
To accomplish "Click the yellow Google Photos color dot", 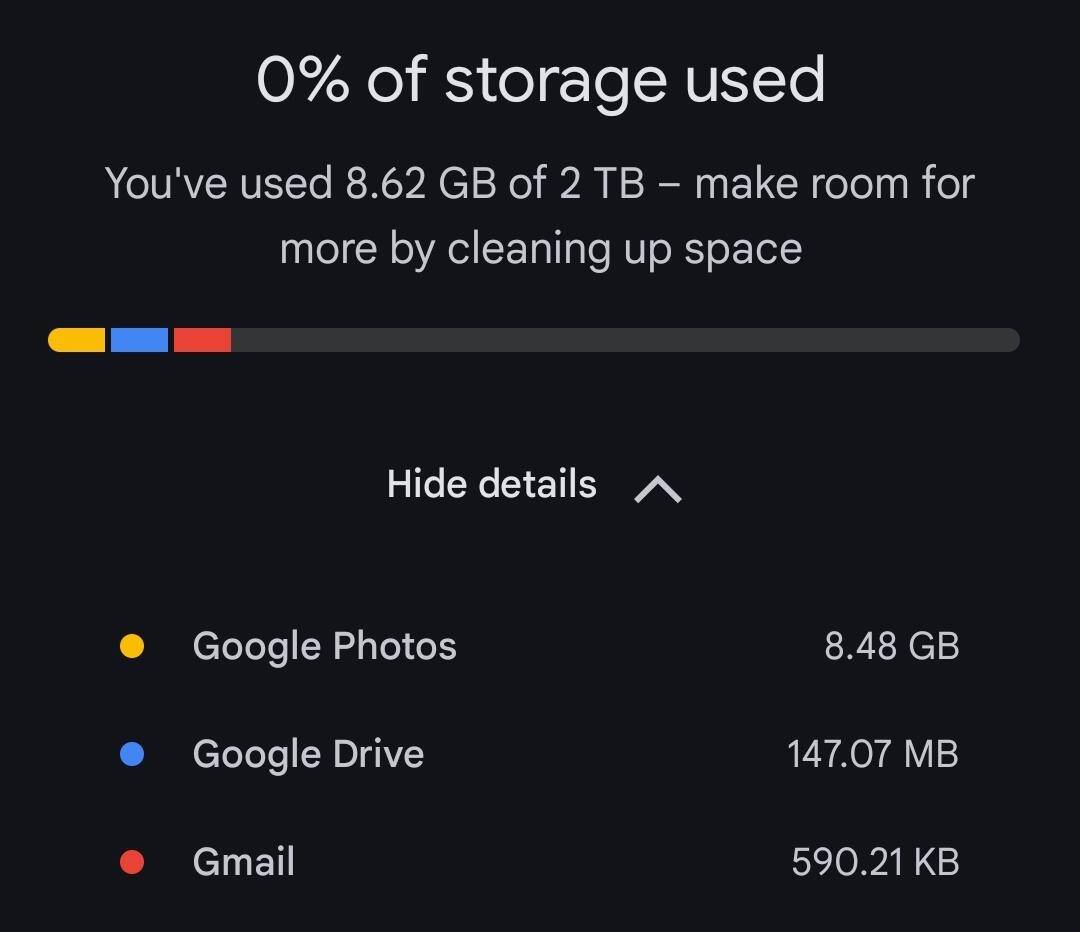I will click(132, 647).
